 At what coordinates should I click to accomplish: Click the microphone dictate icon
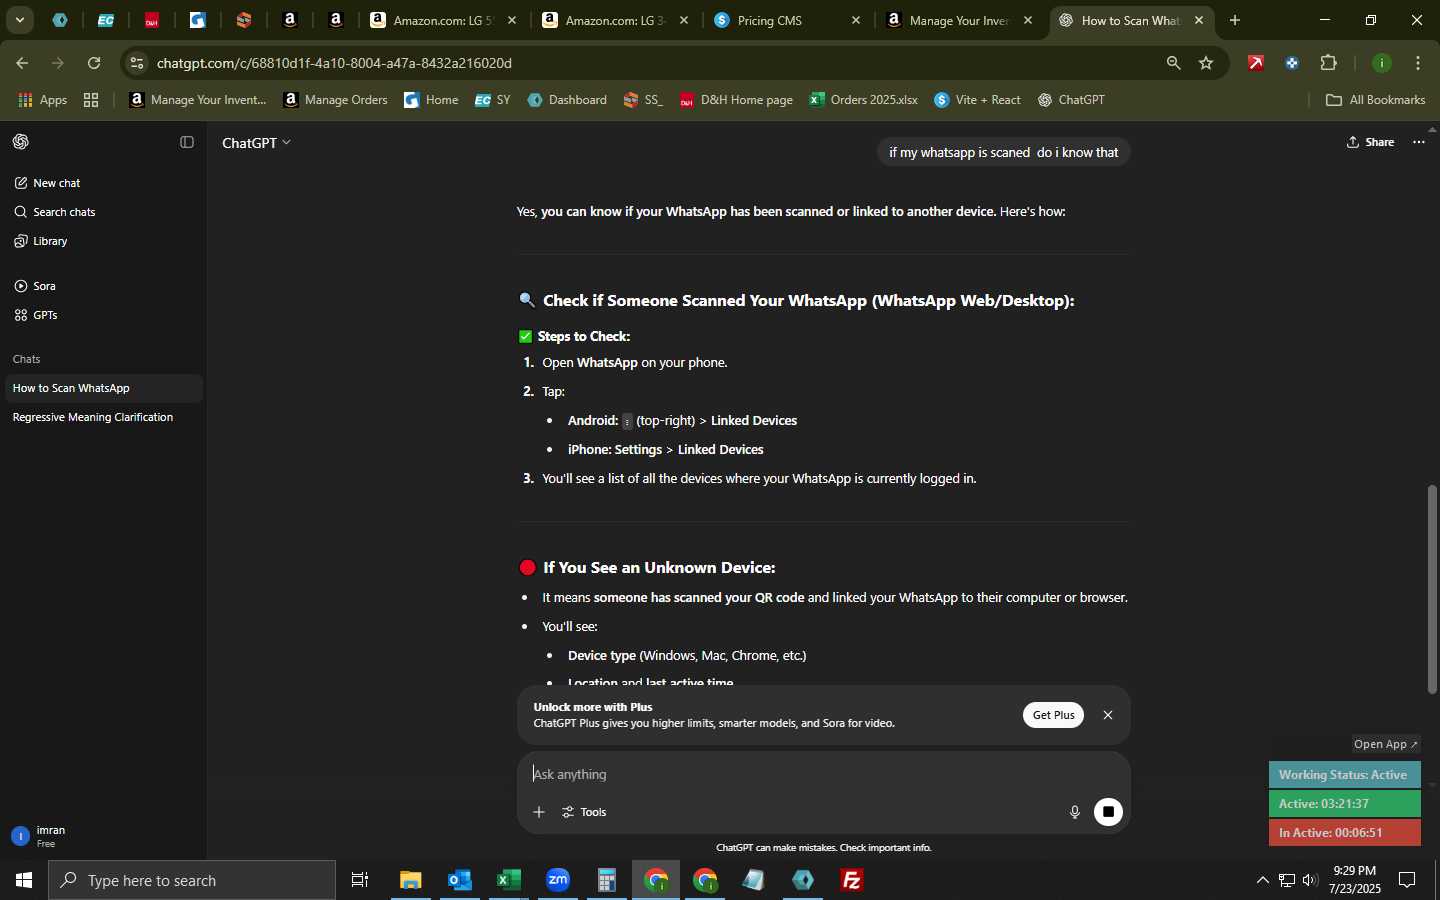pos(1075,812)
